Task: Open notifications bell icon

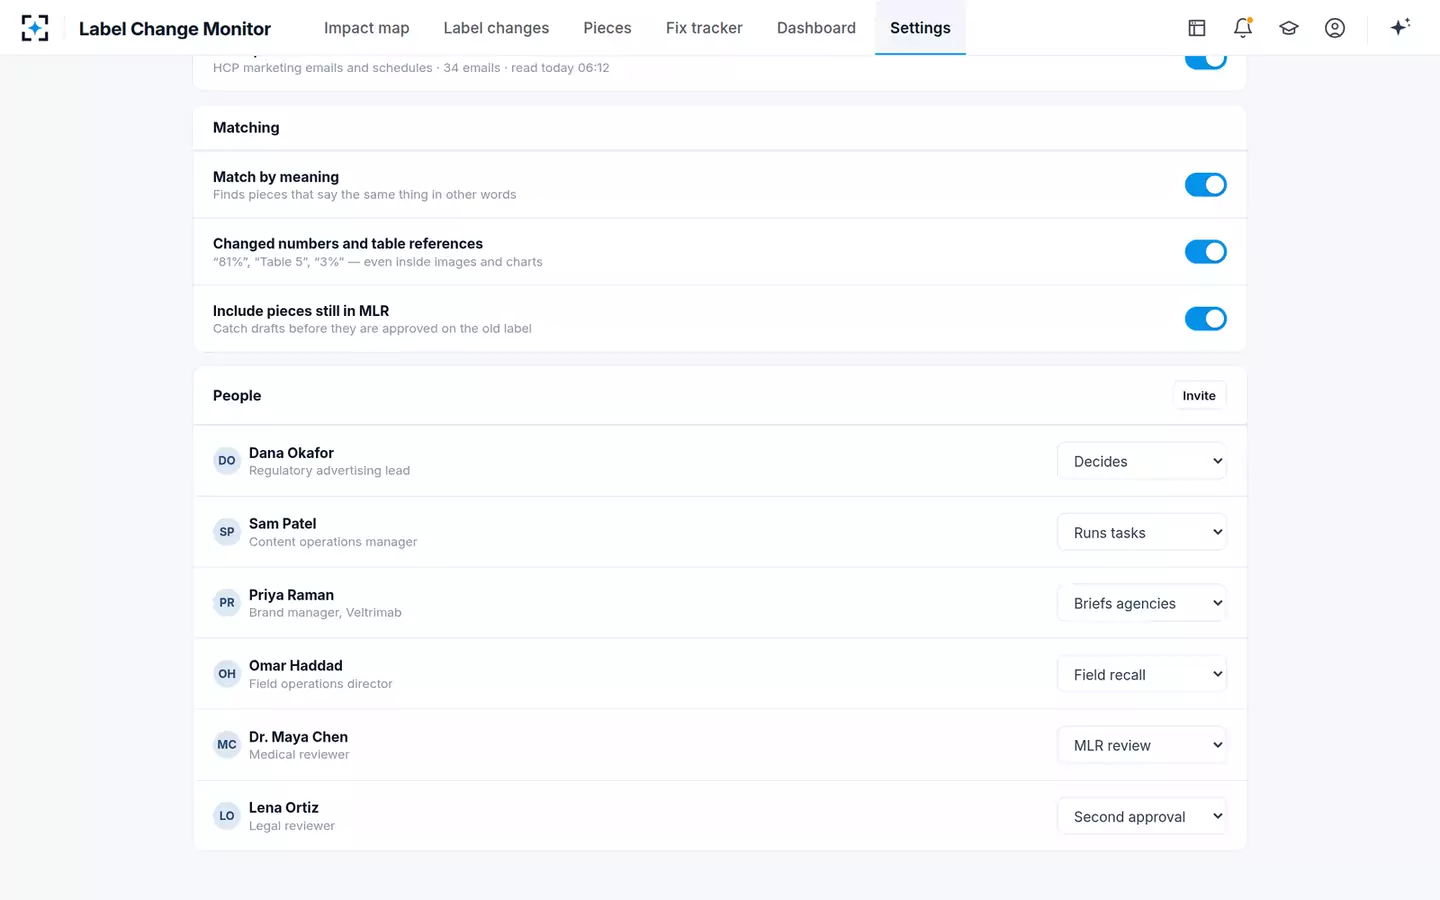Action: tap(1243, 28)
